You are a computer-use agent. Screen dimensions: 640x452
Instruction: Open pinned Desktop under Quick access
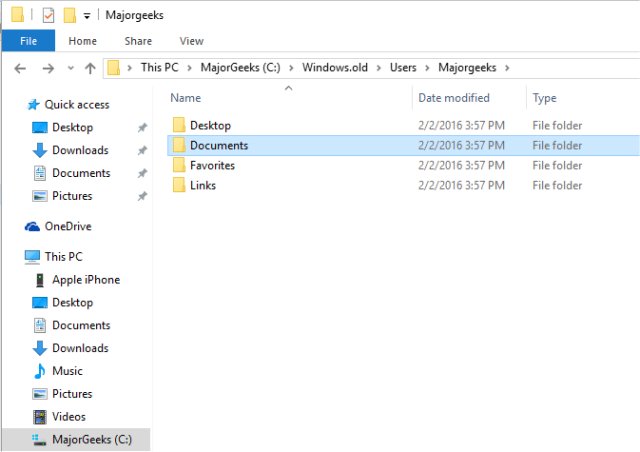coord(72,127)
